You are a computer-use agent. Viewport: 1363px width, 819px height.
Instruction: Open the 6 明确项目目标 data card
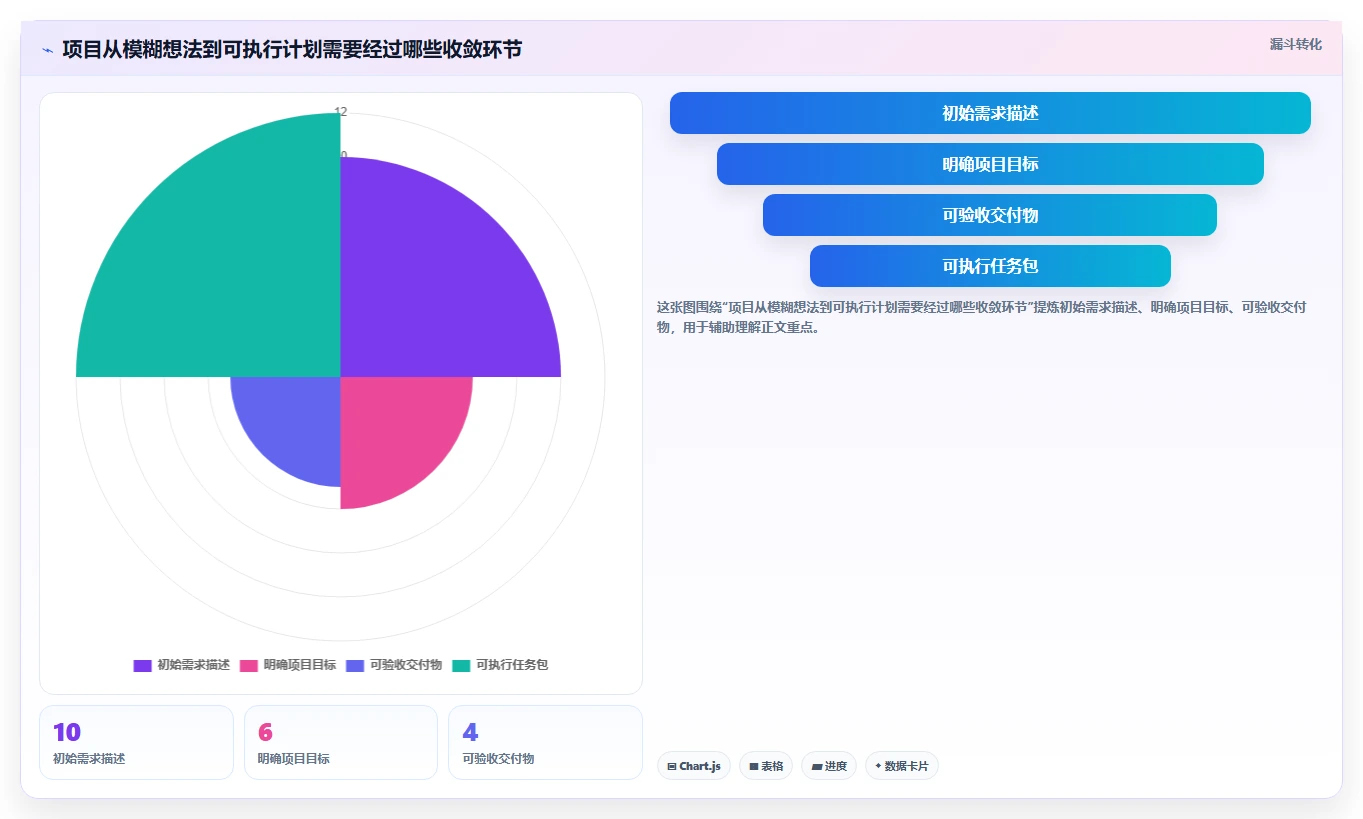click(x=341, y=742)
